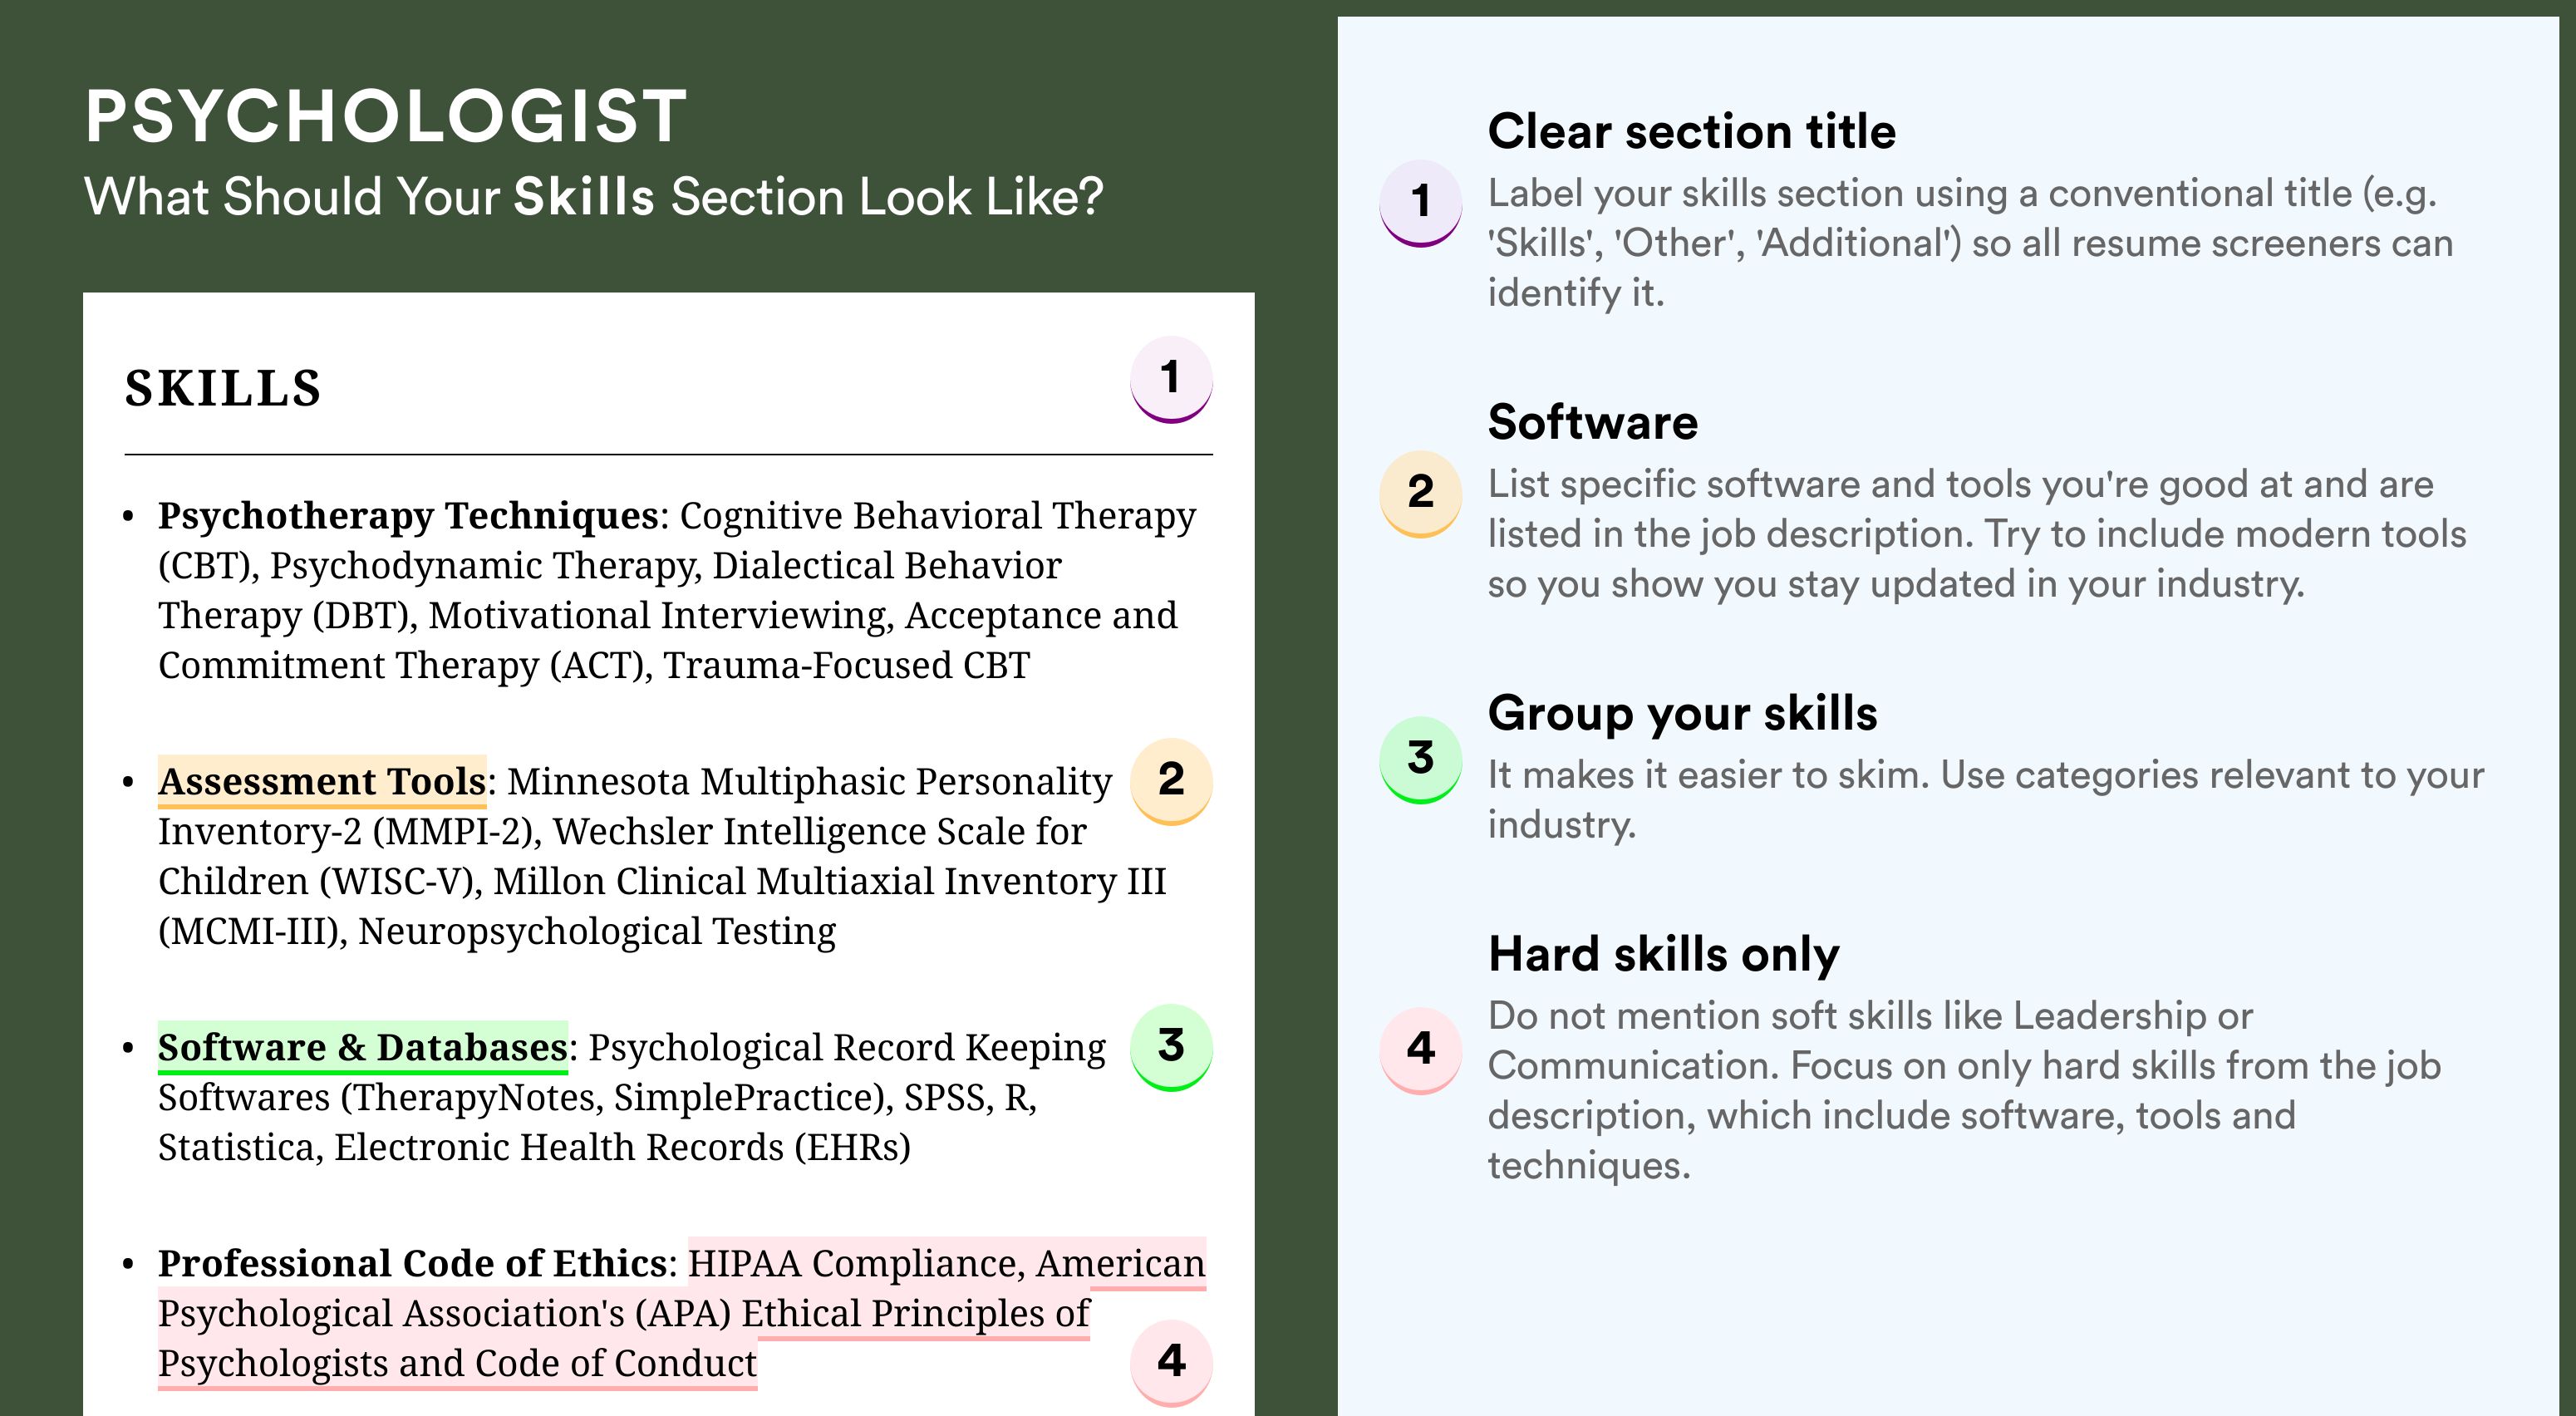Select the green 3 badge next to Group your skills
The width and height of the screenshot is (2576, 1416).
[x=1421, y=760]
